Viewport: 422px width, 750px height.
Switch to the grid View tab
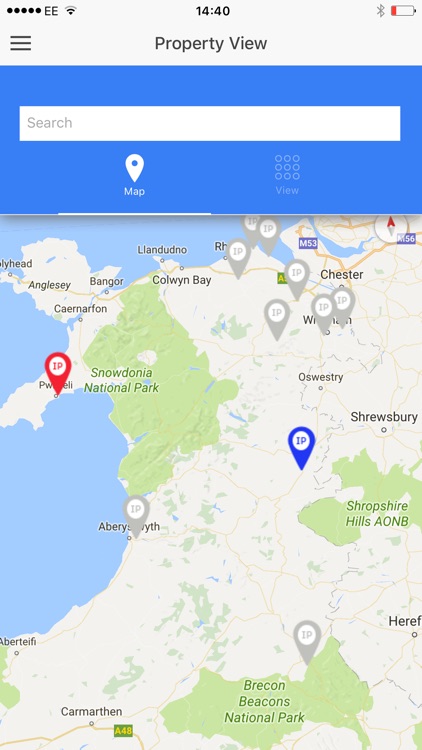tap(287, 175)
